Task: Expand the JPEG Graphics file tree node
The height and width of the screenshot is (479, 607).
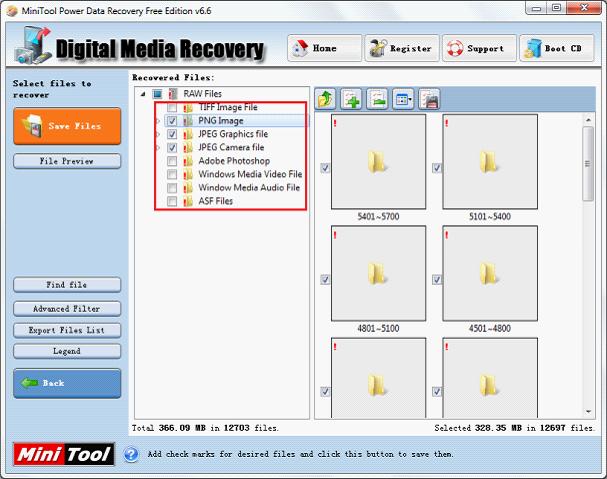Action: point(158,134)
